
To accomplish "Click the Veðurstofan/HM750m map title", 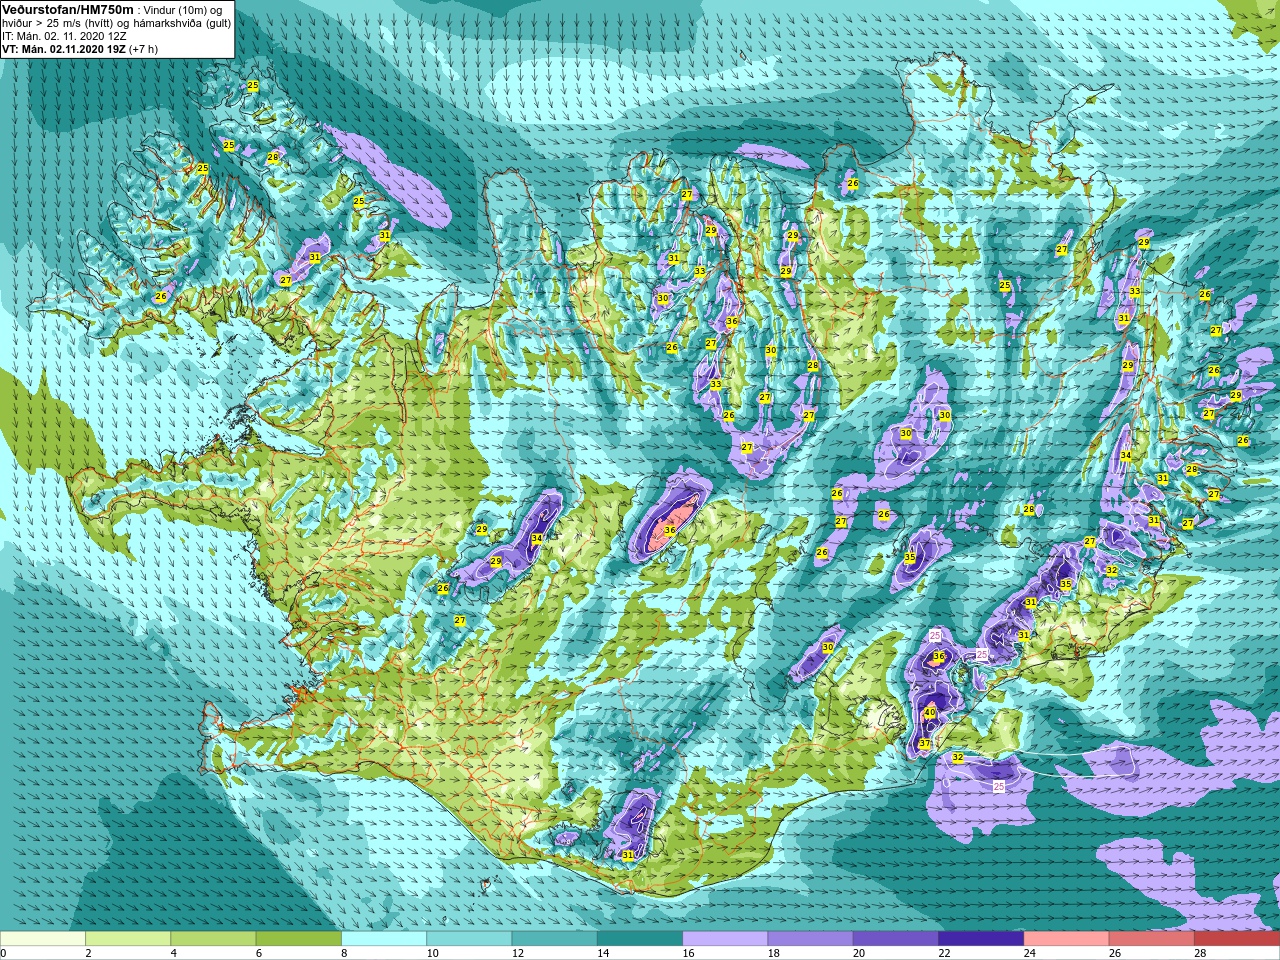I will click(68, 9).
